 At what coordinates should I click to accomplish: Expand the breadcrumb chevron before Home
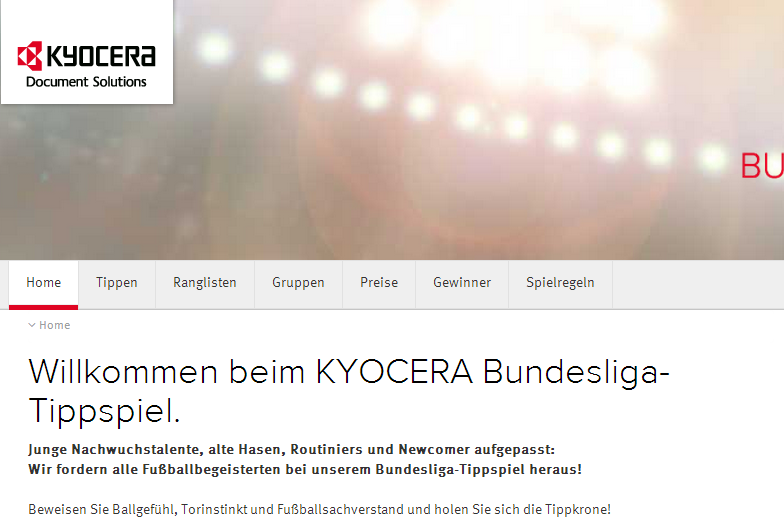pyautogui.click(x=32, y=325)
